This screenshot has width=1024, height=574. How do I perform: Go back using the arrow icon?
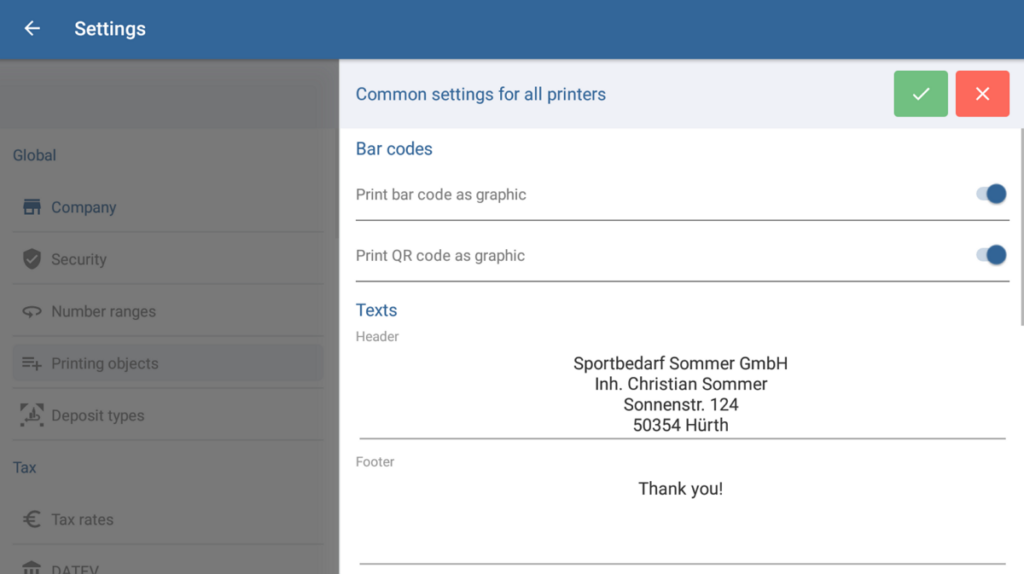tap(32, 29)
